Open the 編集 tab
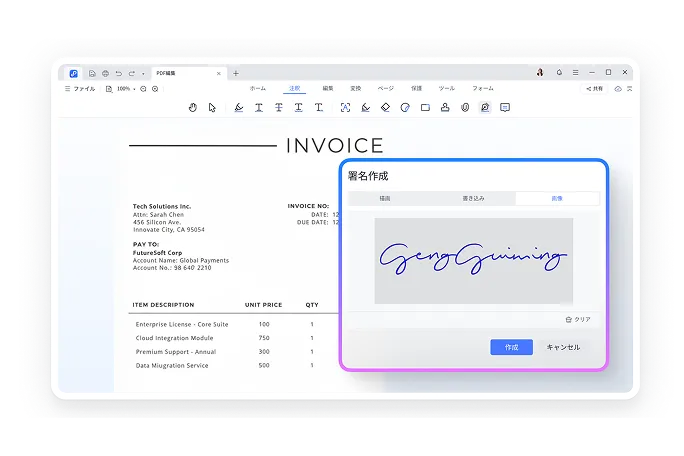The height and width of the screenshot is (456, 684). click(328, 88)
